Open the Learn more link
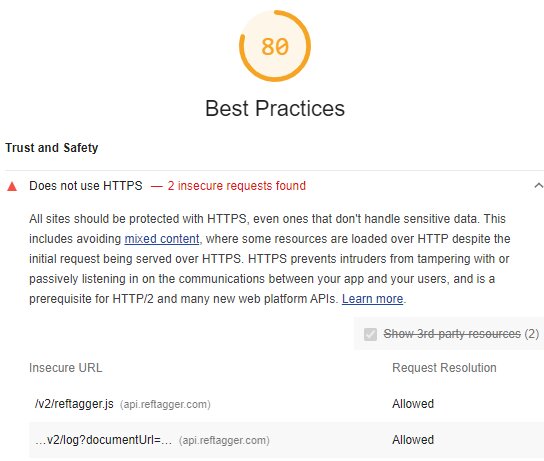 [372, 299]
